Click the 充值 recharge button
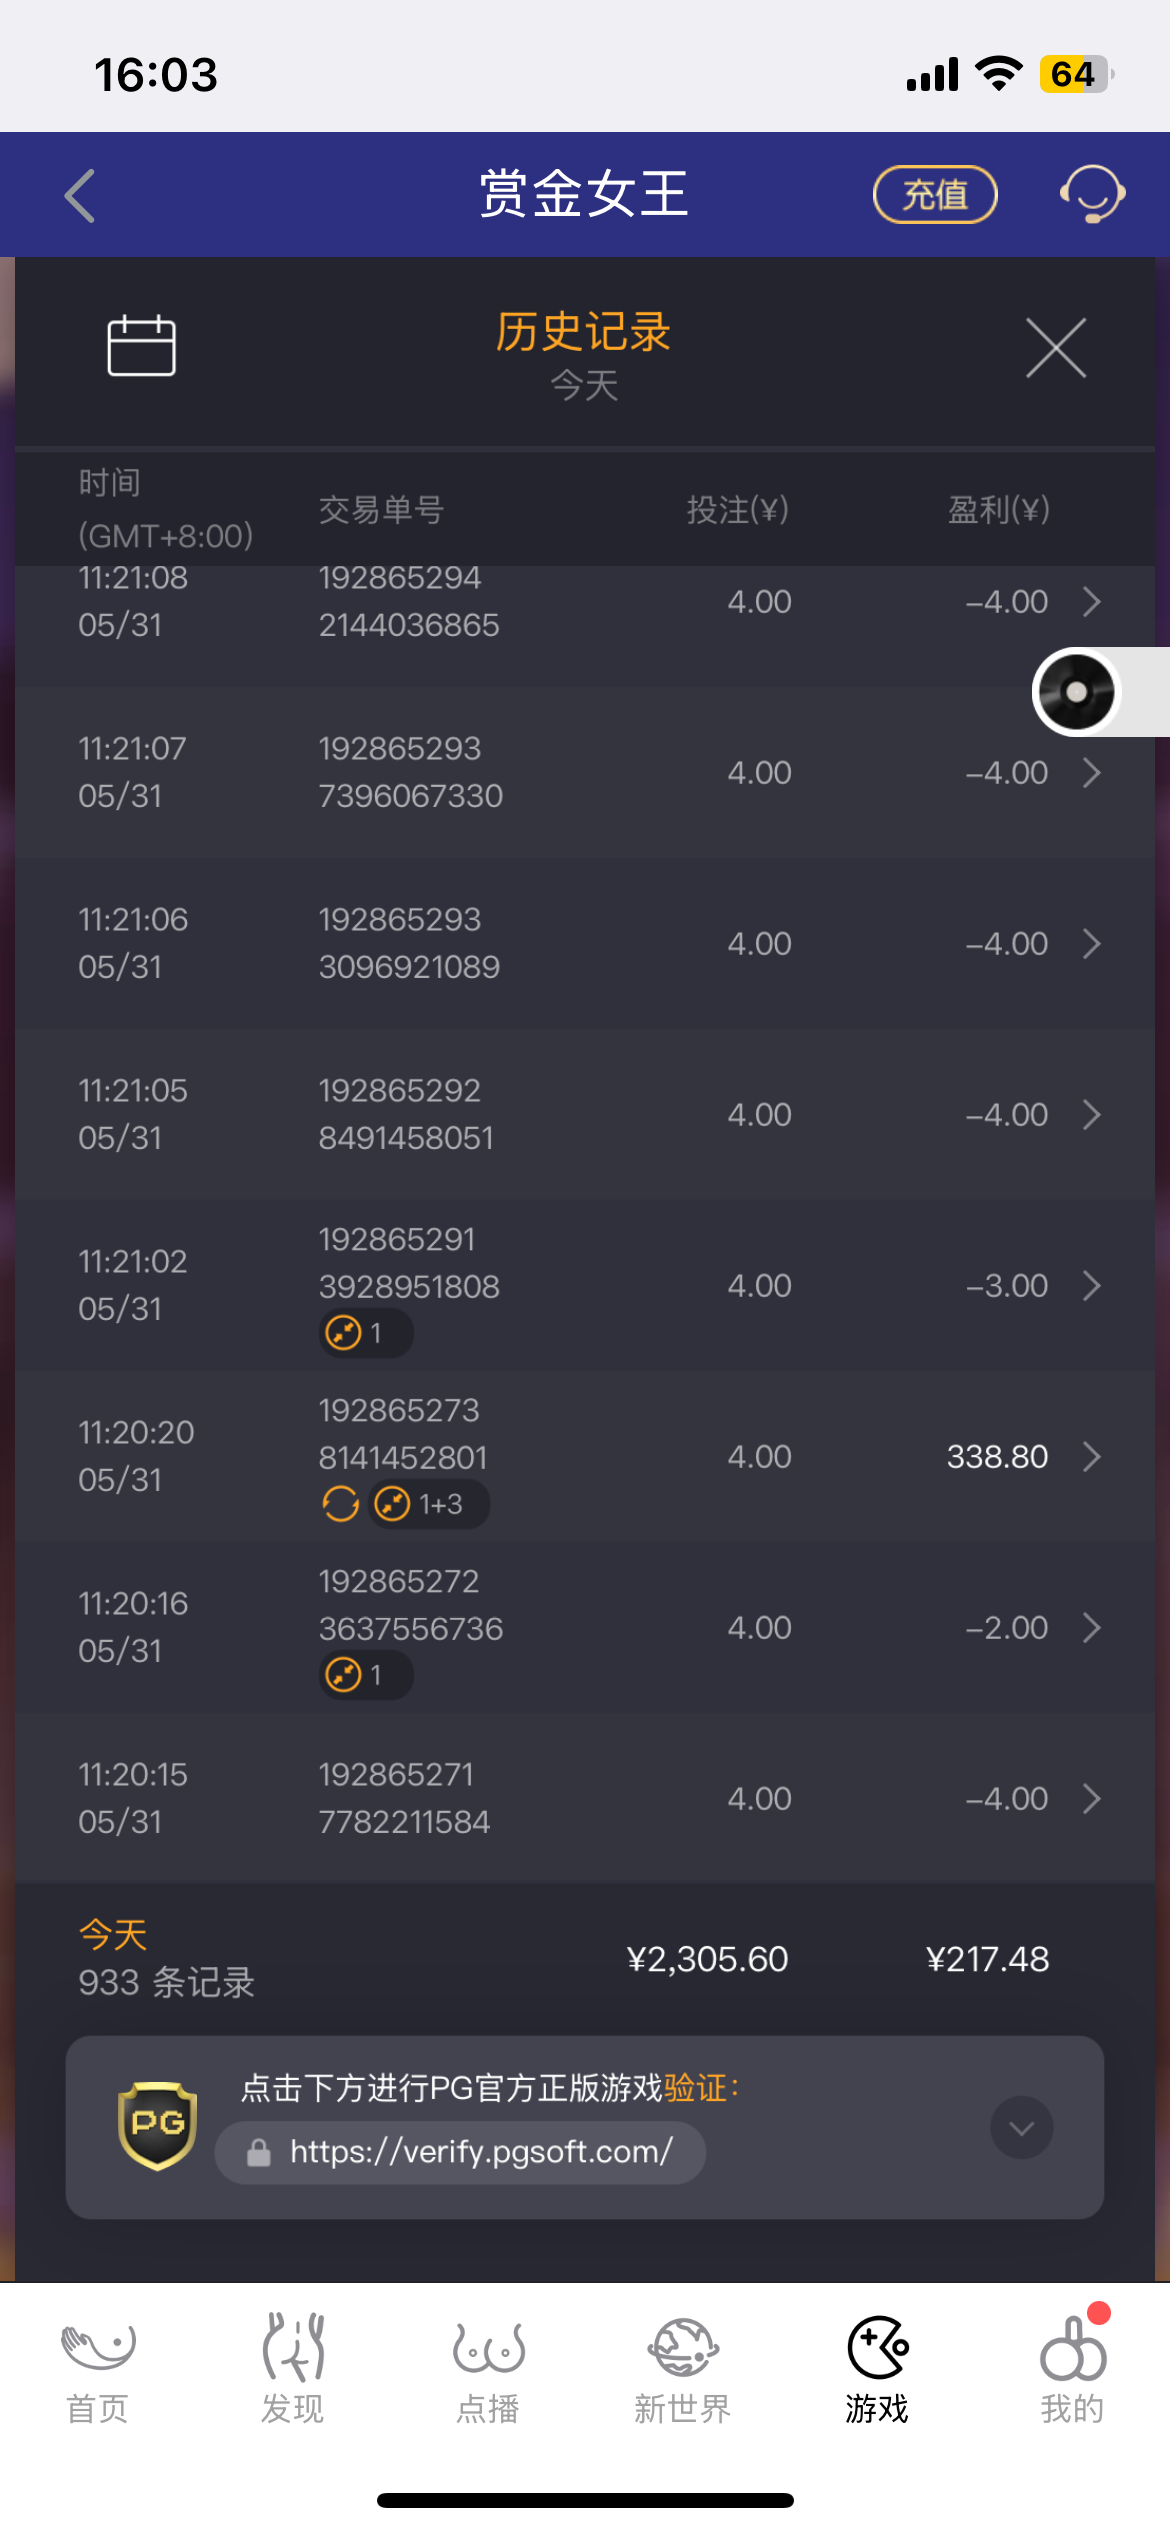This screenshot has height=2532, width=1170. pos(935,194)
